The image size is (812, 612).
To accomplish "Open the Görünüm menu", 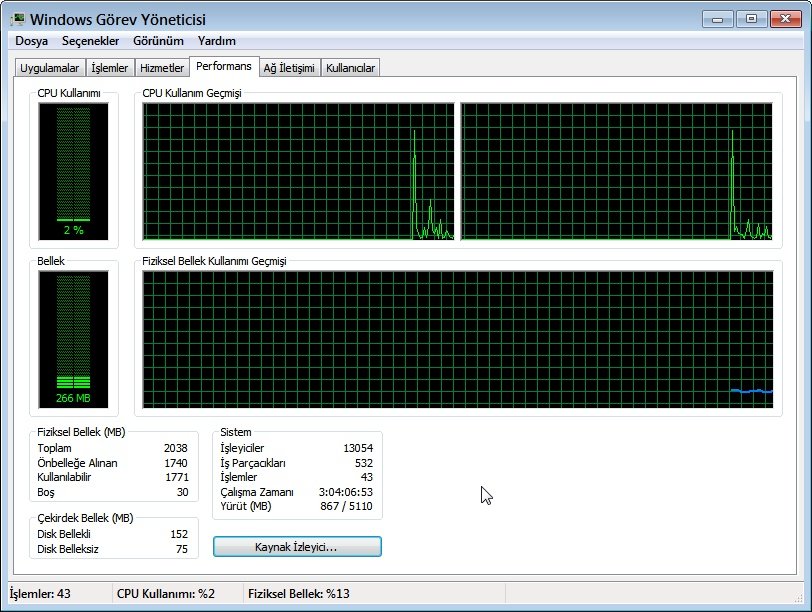I will pyautogui.click(x=158, y=41).
